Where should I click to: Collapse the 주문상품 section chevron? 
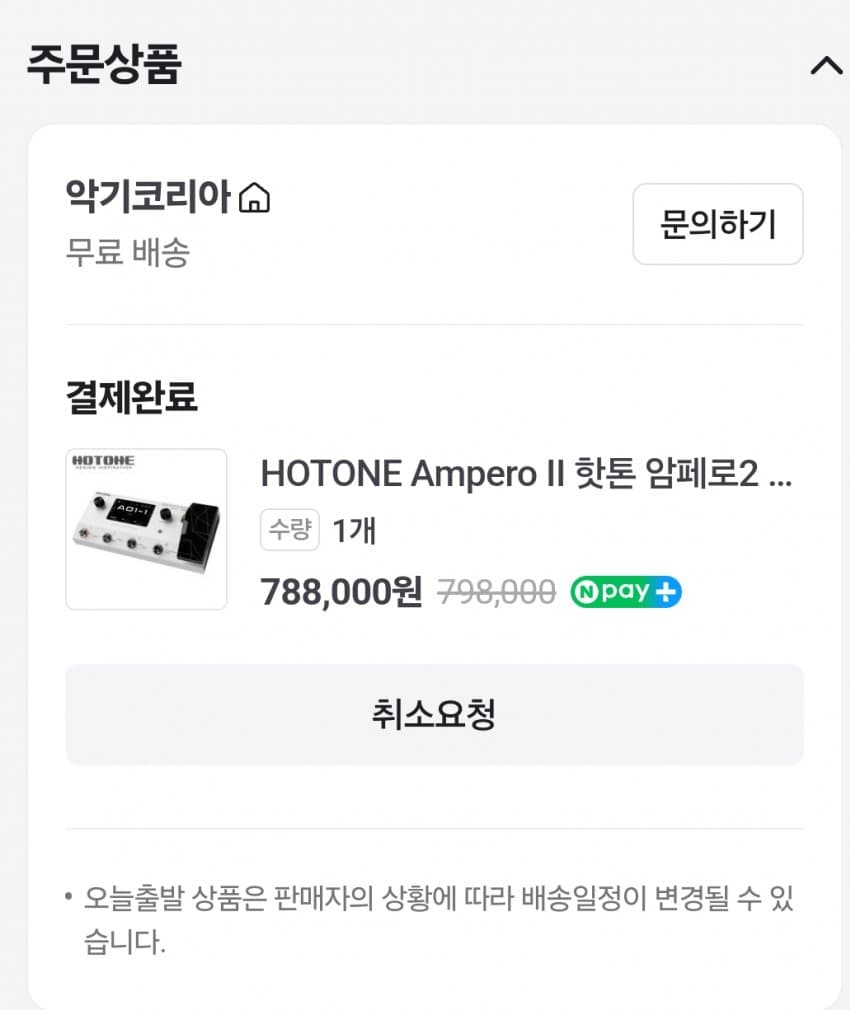coord(826,66)
